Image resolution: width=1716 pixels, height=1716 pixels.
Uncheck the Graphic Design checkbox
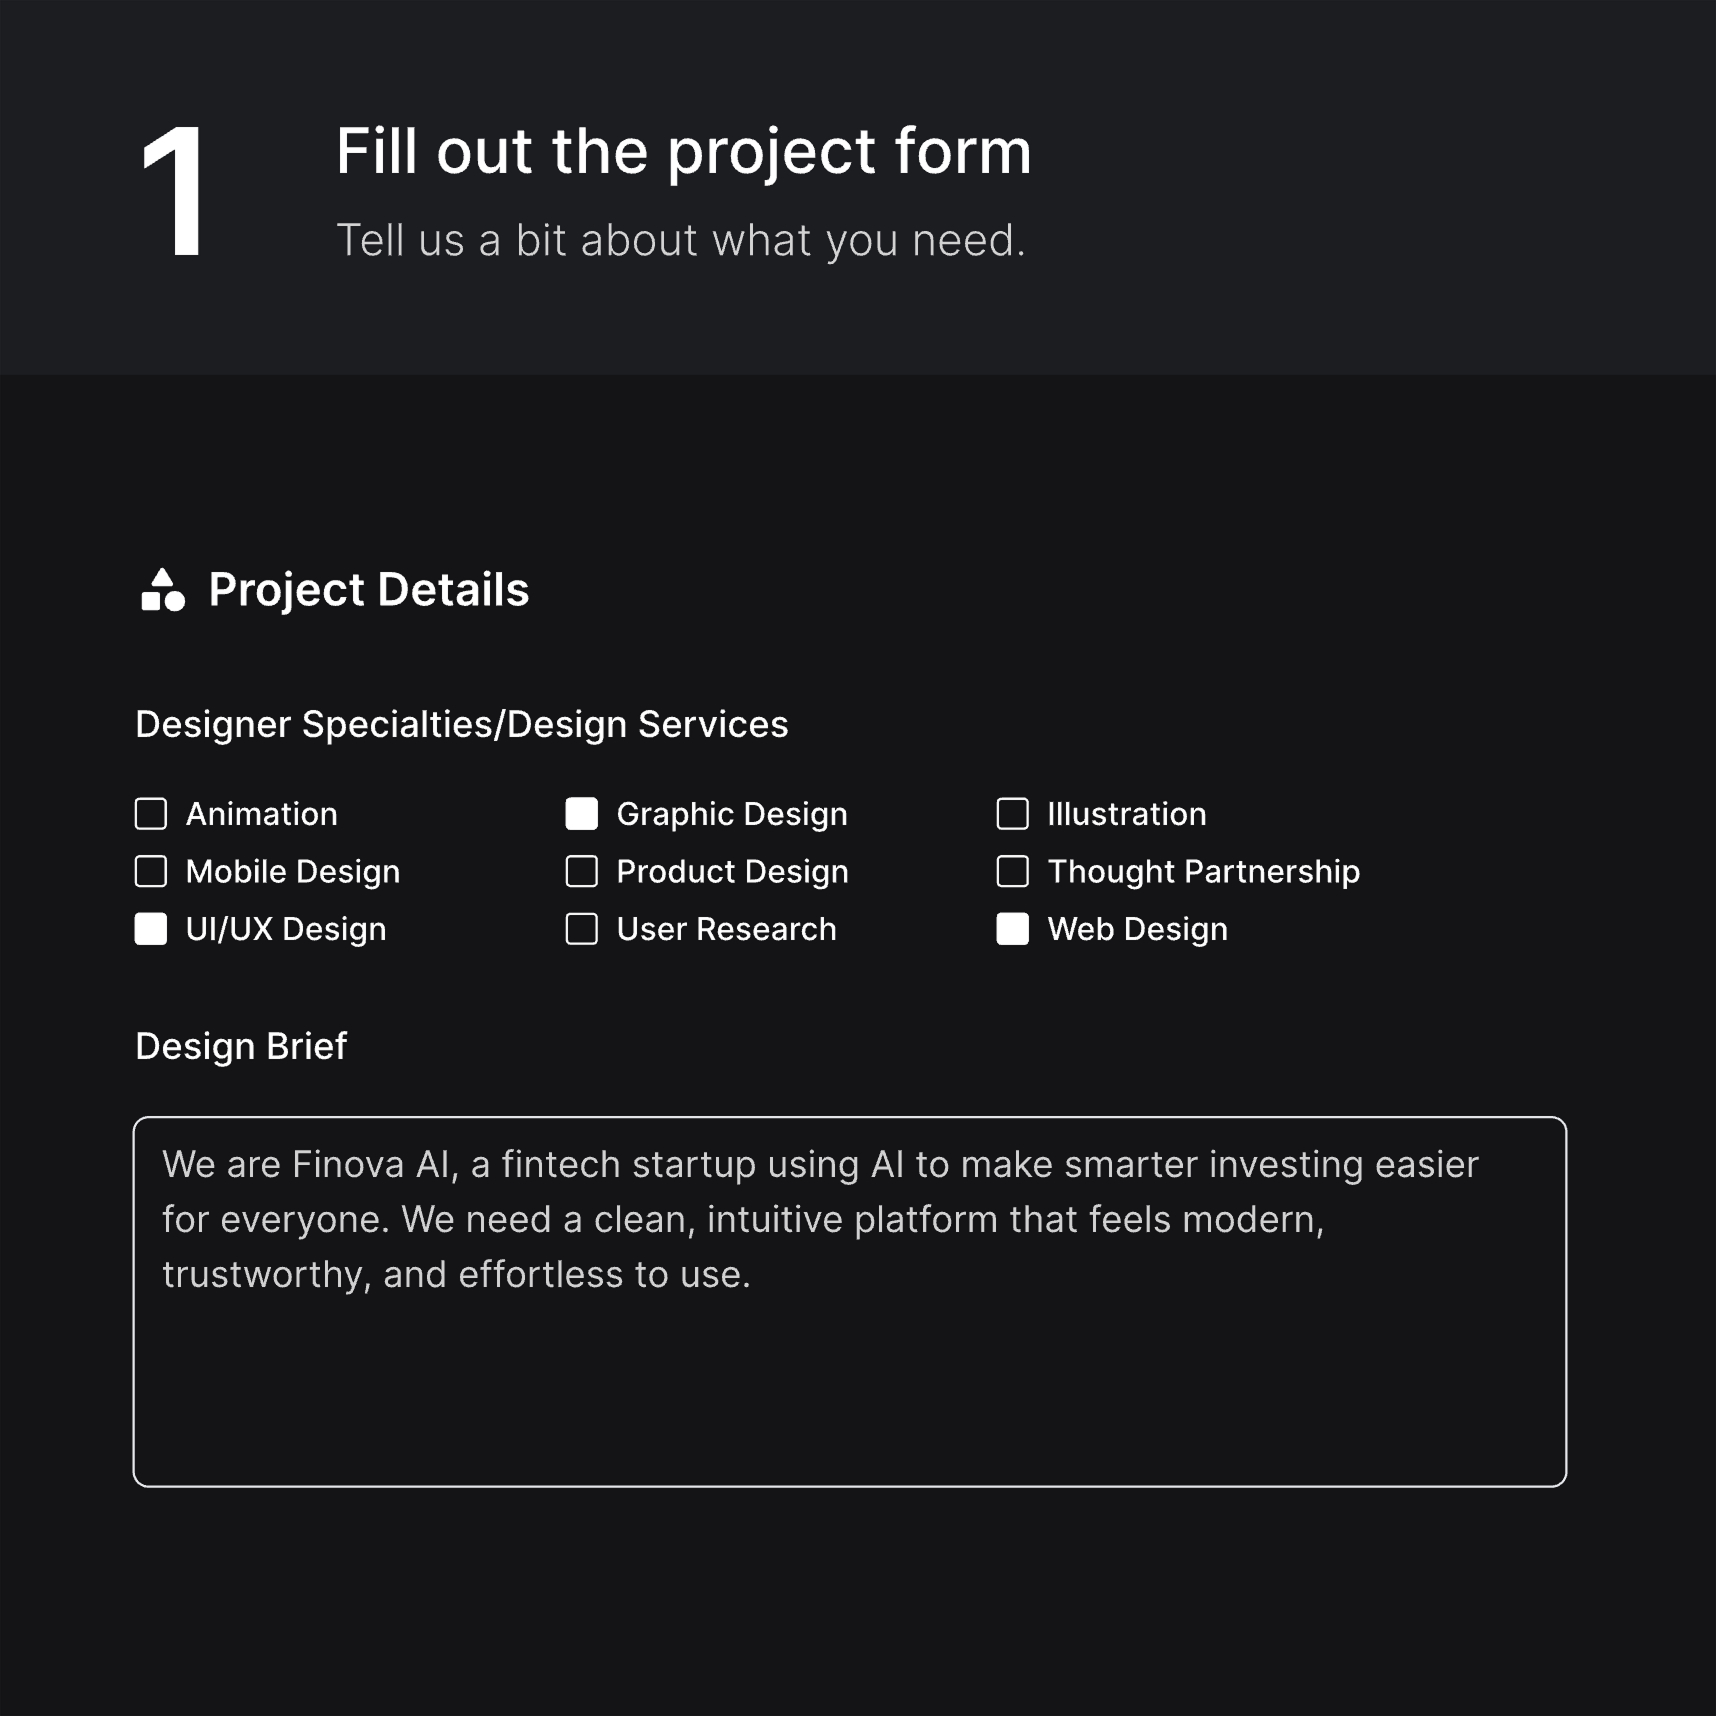(582, 814)
